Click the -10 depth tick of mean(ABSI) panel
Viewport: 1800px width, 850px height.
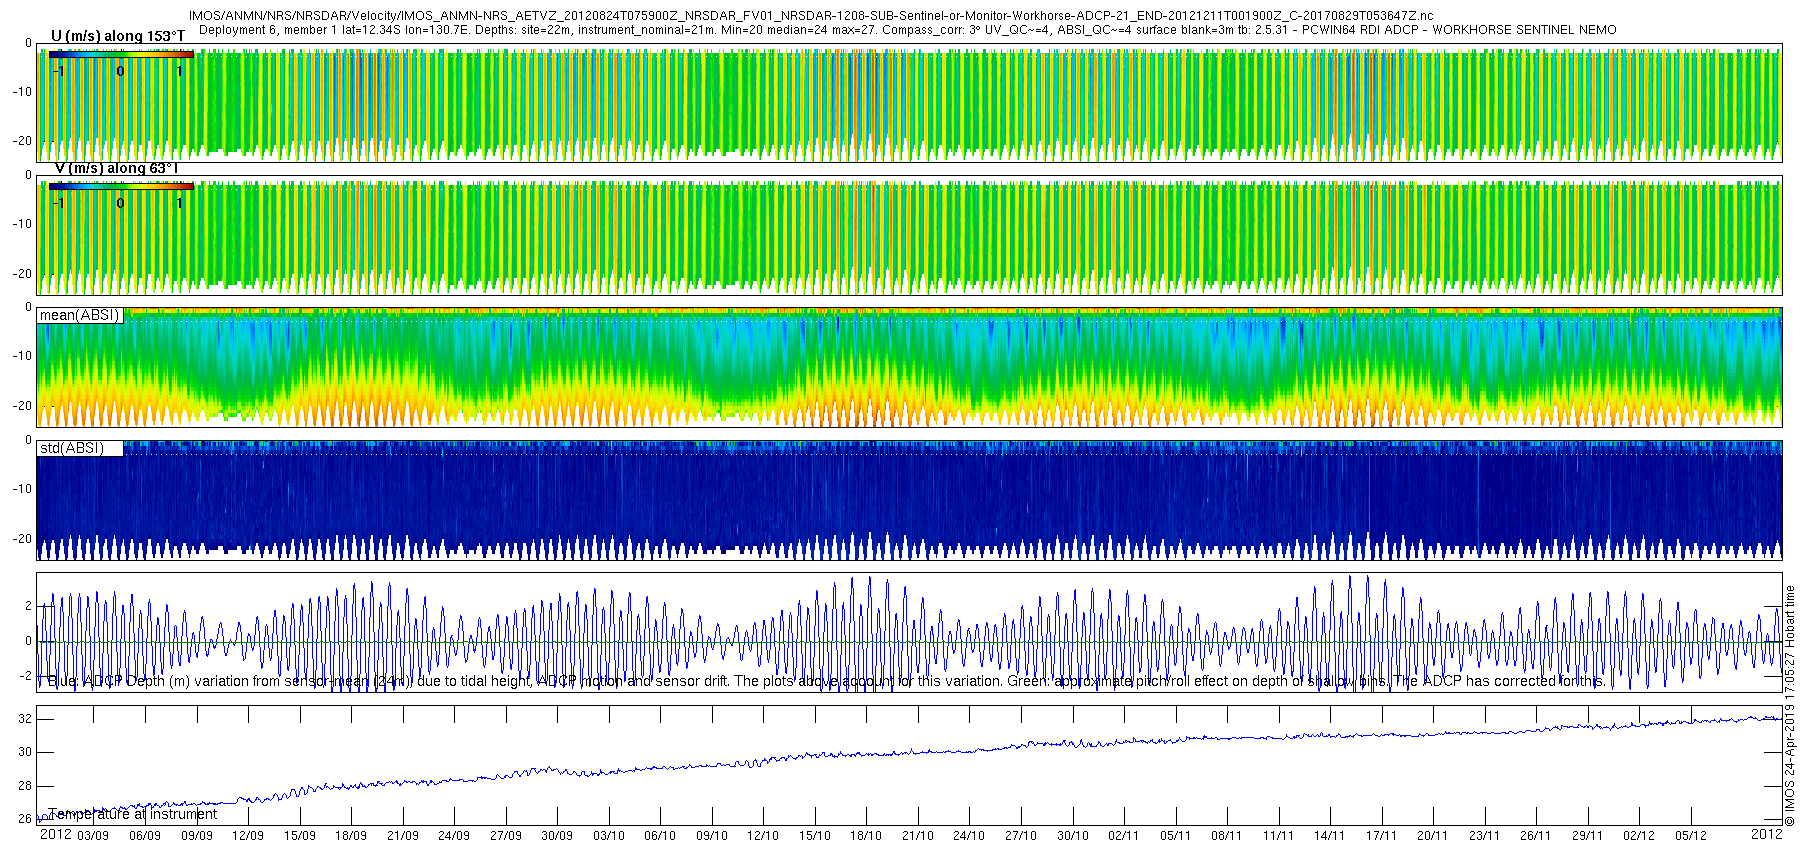click(22, 356)
